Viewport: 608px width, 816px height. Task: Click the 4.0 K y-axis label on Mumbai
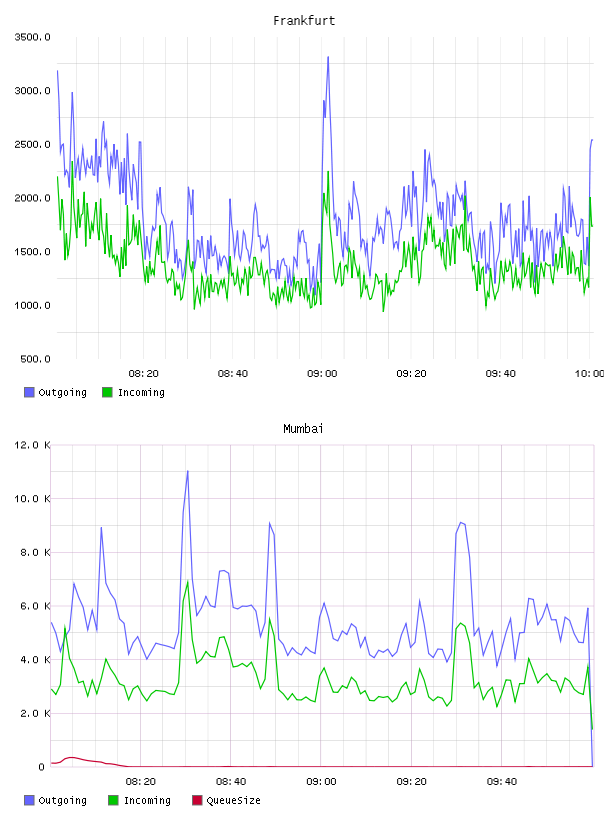click(x=35, y=659)
